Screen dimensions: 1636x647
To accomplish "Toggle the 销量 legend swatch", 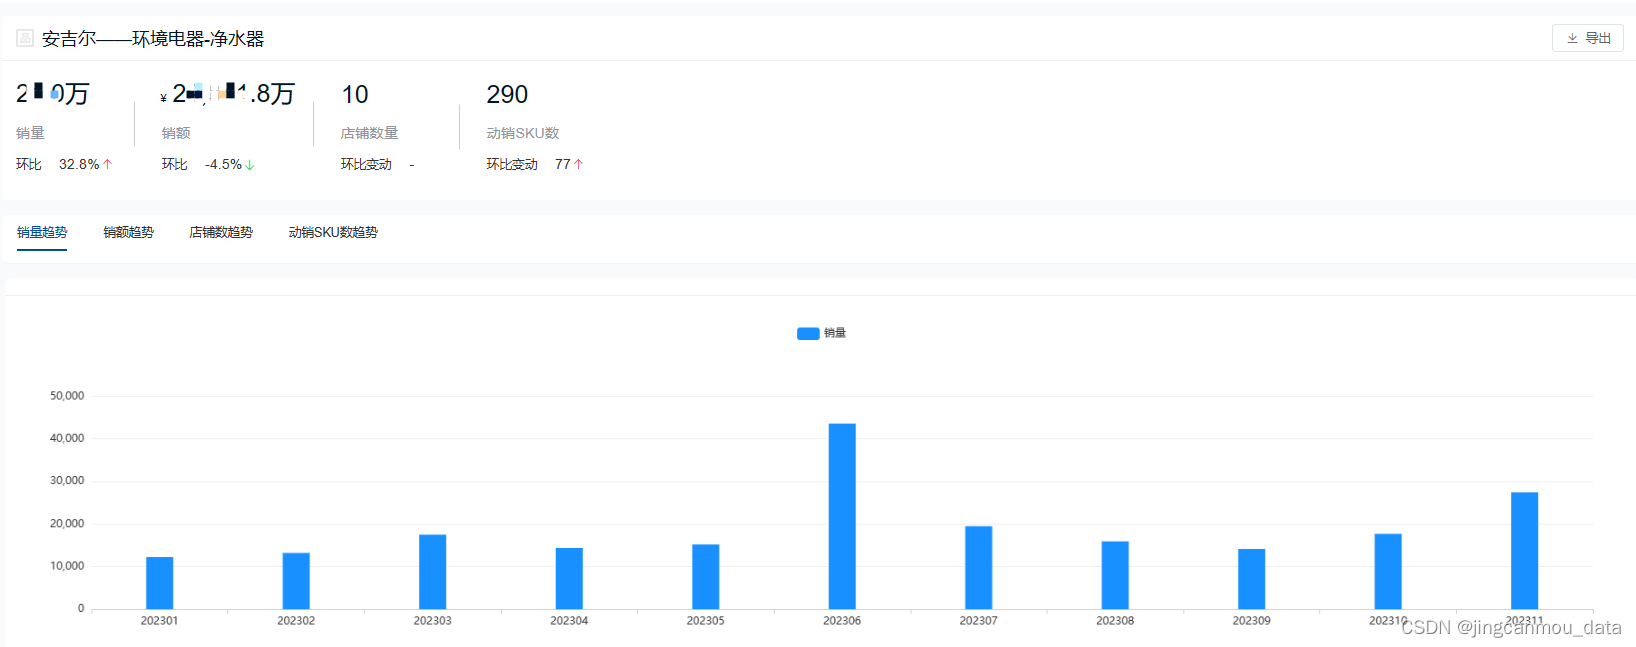I will (808, 333).
